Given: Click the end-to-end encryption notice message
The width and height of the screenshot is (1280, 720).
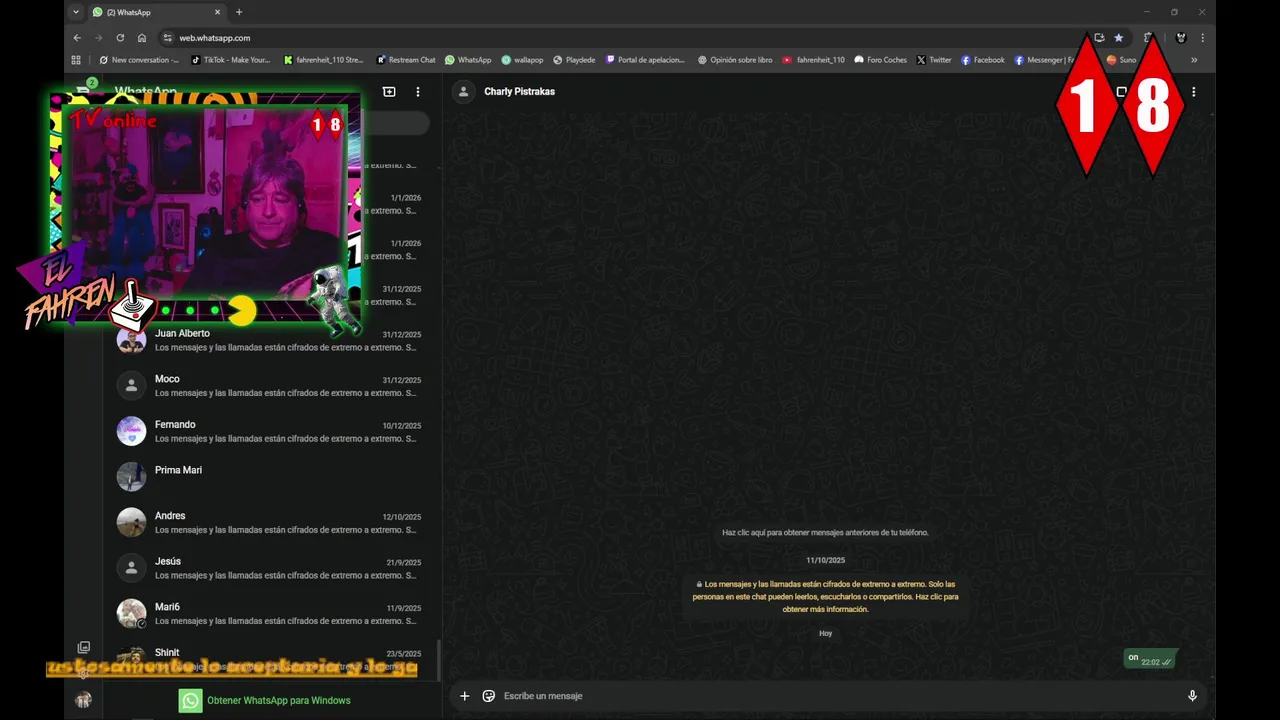Looking at the screenshot, I should tap(825, 597).
